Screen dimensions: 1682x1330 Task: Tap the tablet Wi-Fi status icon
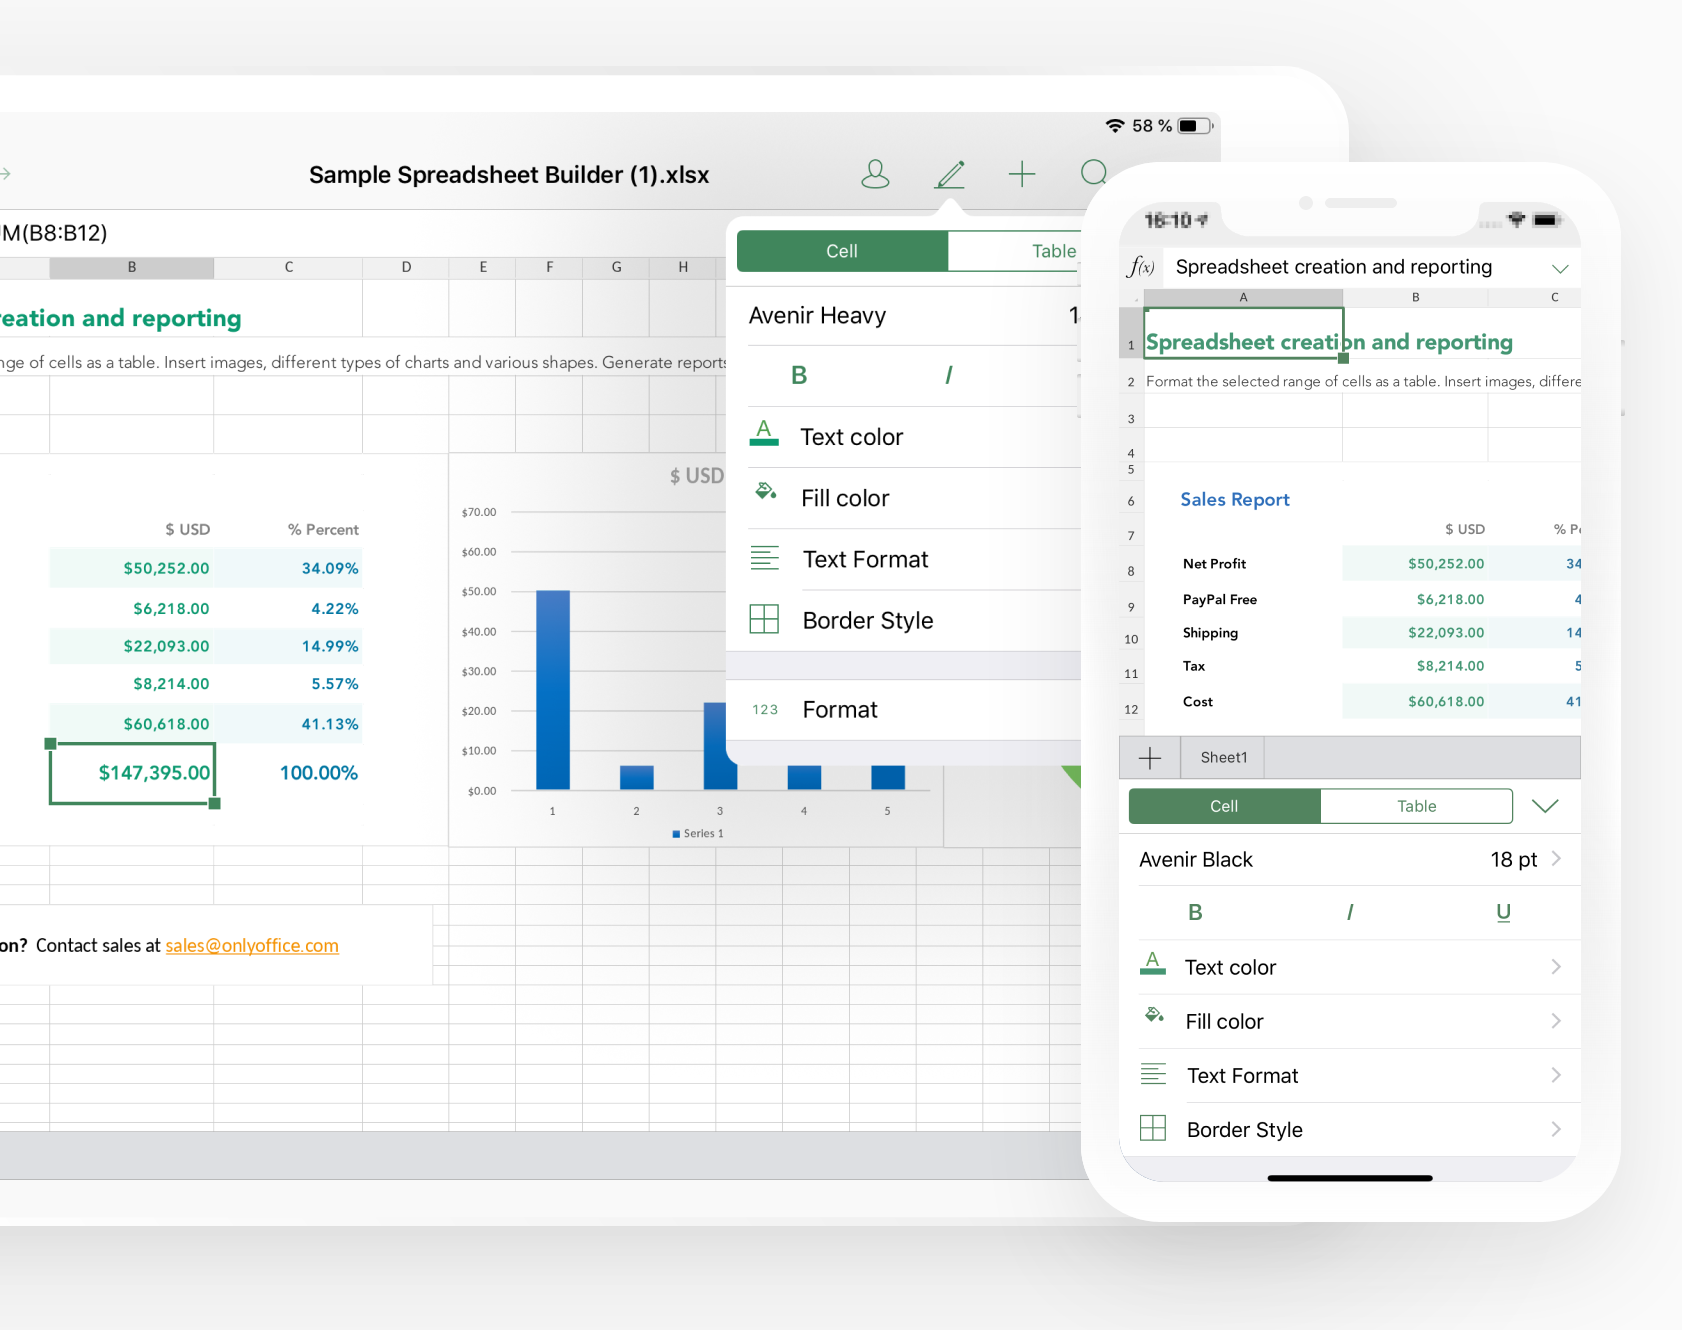1115,126
